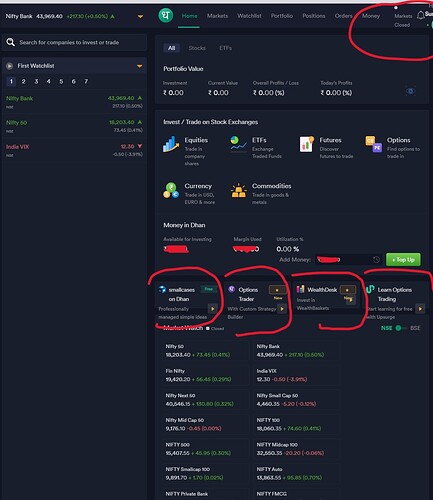Switch to watchlist page 1

click(11, 81)
